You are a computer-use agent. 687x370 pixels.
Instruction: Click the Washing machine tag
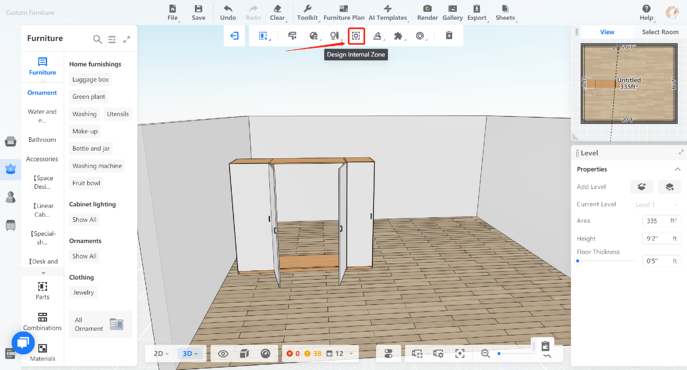pyautogui.click(x=97, y=166)
